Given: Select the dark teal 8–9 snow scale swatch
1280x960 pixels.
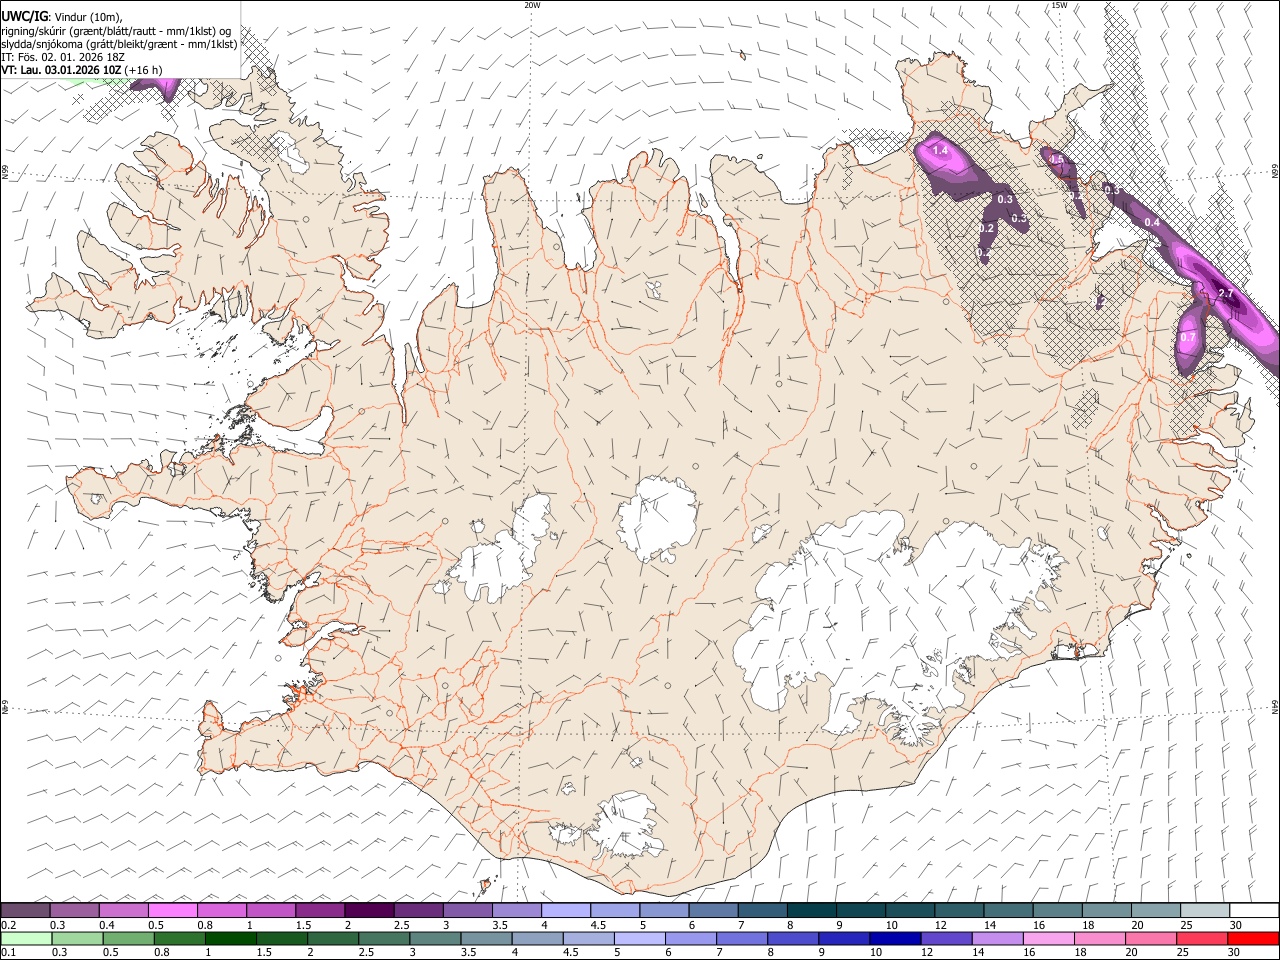Looking at the screenshot, I should [810, 910].
